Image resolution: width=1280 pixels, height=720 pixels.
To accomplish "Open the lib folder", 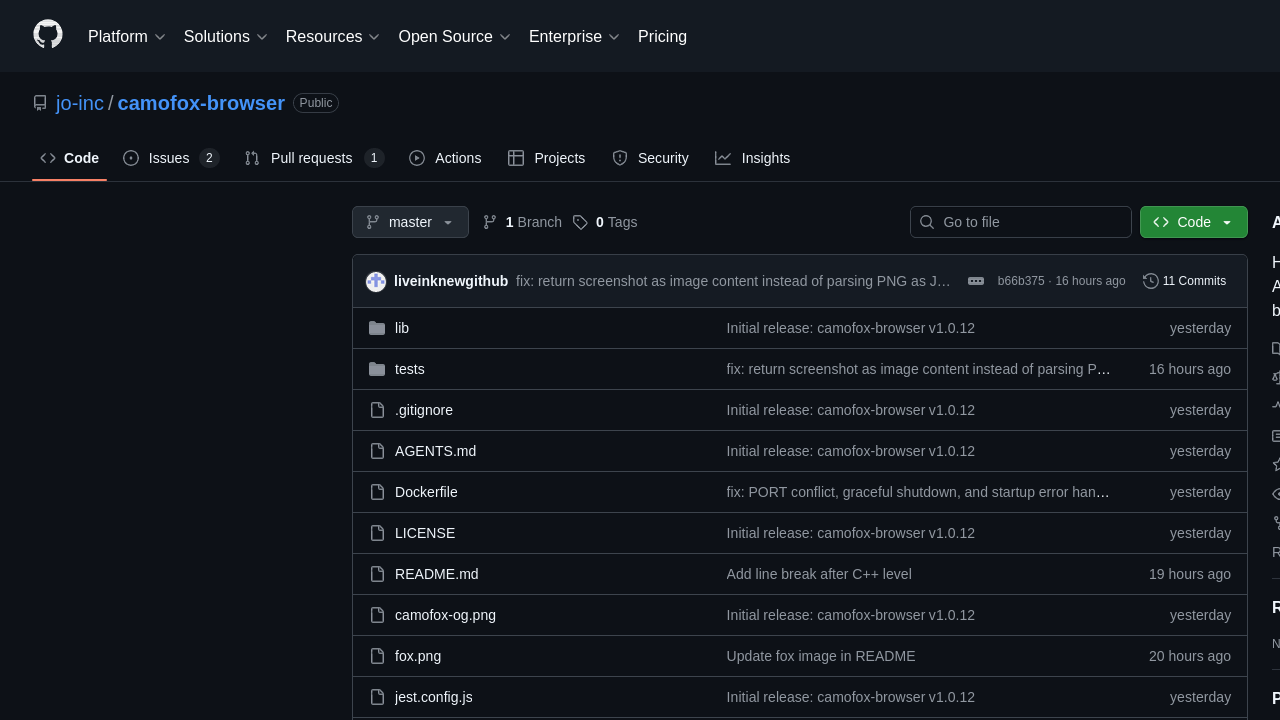I will (402, 328).
